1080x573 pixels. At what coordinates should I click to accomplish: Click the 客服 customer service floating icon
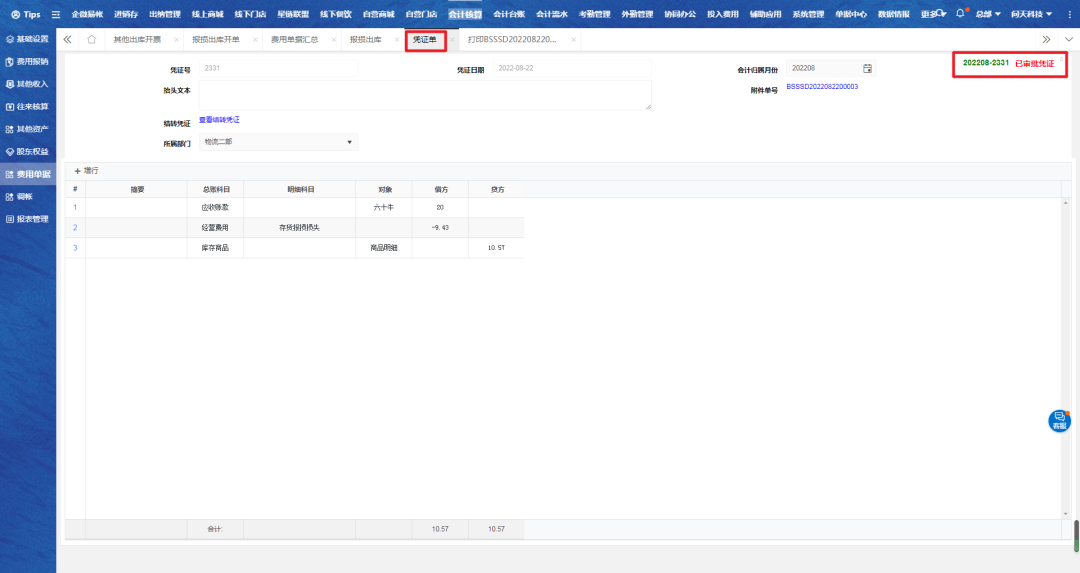1059,421
